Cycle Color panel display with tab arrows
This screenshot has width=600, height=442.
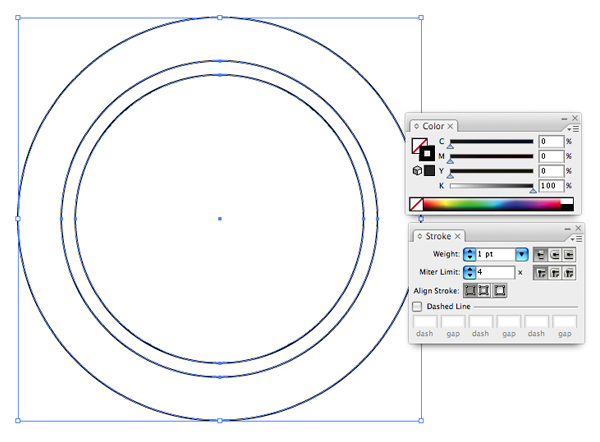[x=416, y=126]
